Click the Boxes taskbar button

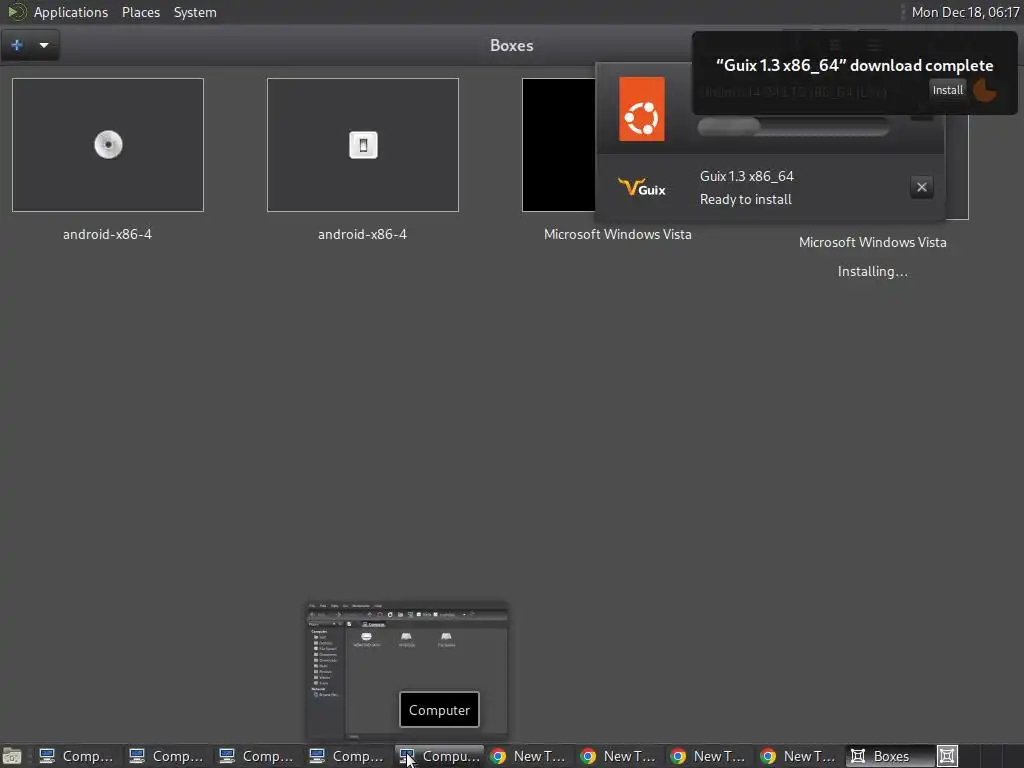point(890,756)
